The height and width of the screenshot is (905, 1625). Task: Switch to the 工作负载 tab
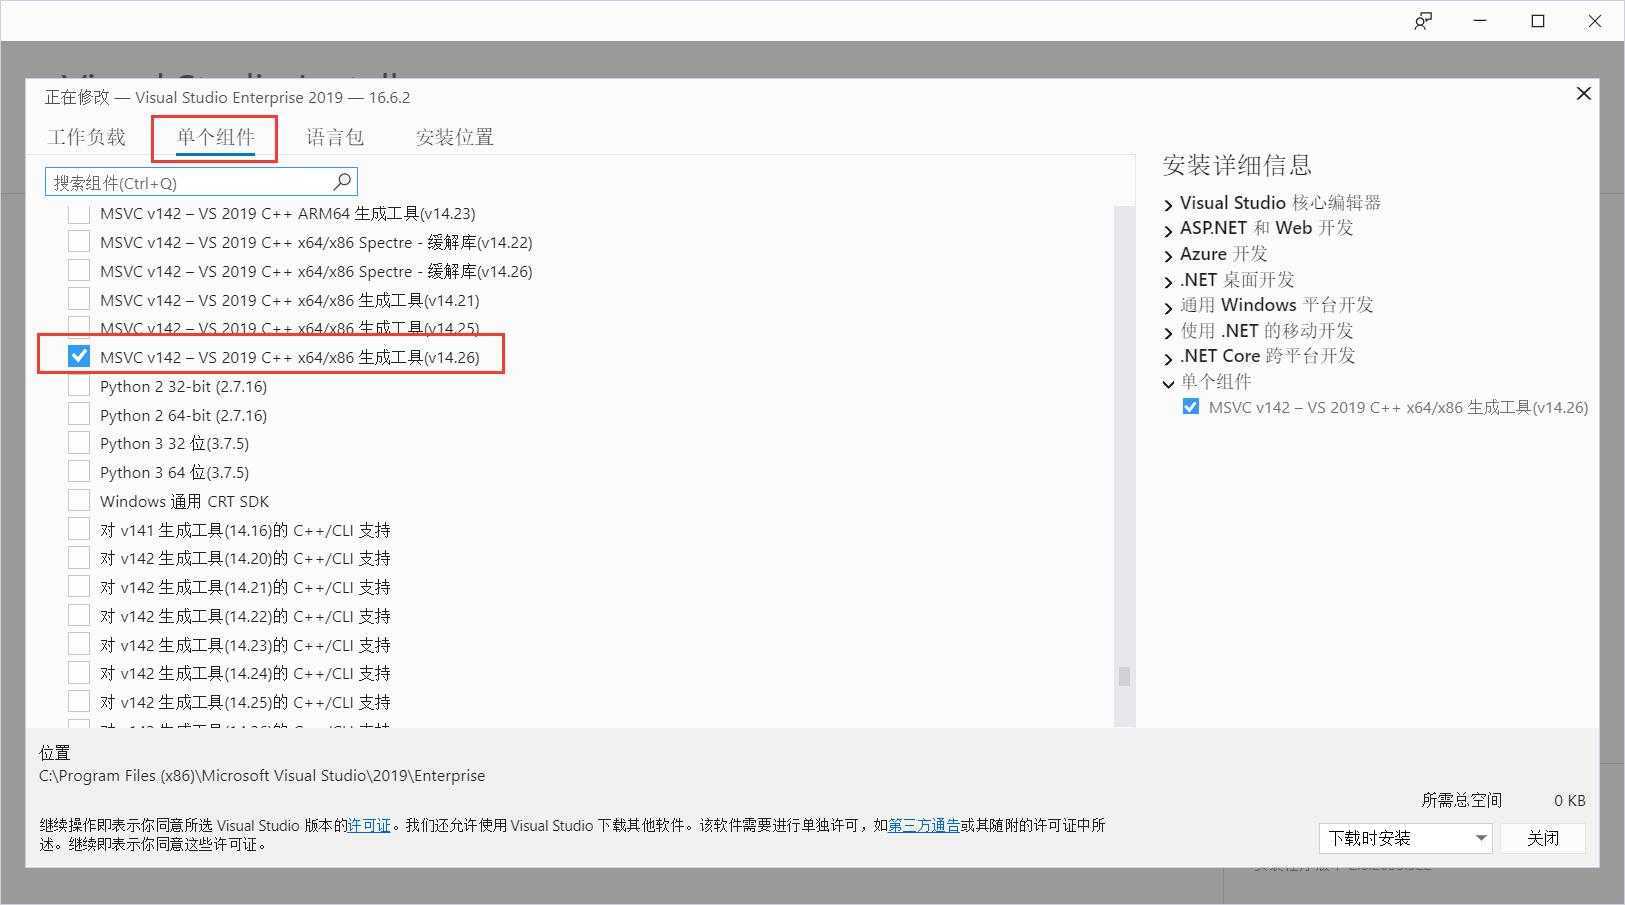[87, 137]
